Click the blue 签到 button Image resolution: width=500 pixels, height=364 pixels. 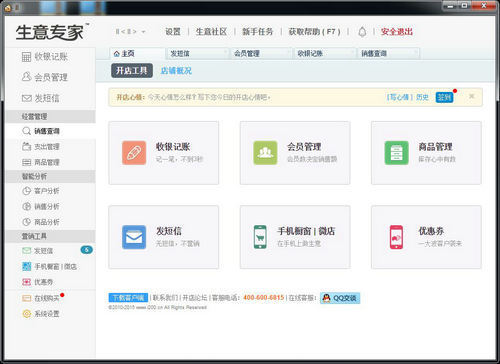(x=444, y=97)
